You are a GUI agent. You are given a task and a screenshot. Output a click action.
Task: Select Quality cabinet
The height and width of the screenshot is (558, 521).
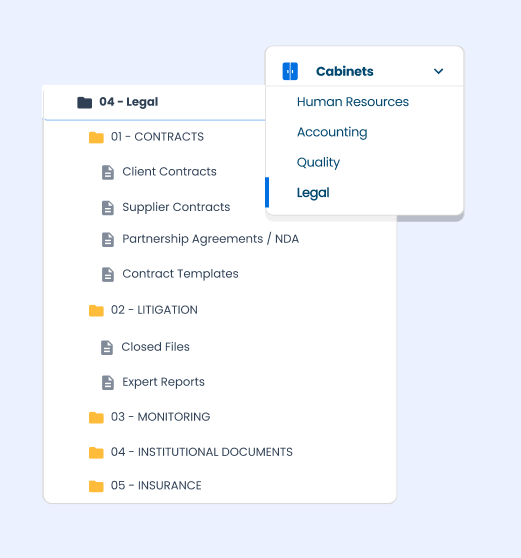click(318, 162)
